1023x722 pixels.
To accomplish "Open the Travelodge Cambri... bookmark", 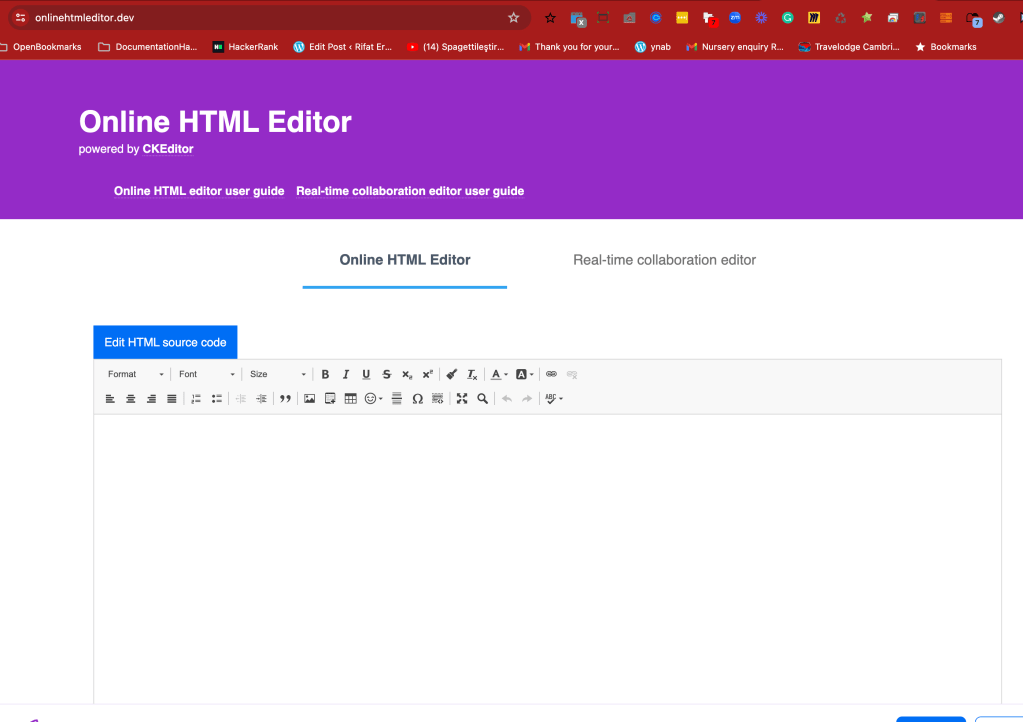I will point(849,47).
